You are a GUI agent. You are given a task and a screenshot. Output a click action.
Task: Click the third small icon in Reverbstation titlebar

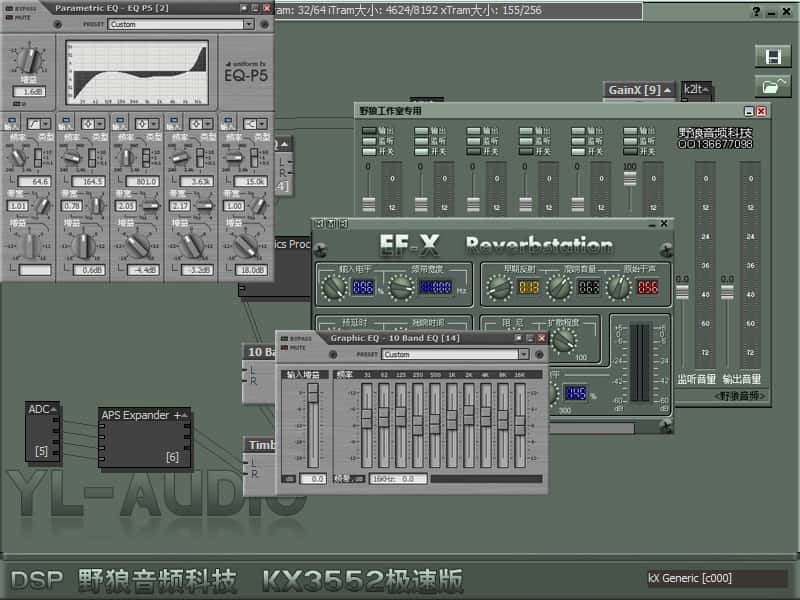(343, 223)
